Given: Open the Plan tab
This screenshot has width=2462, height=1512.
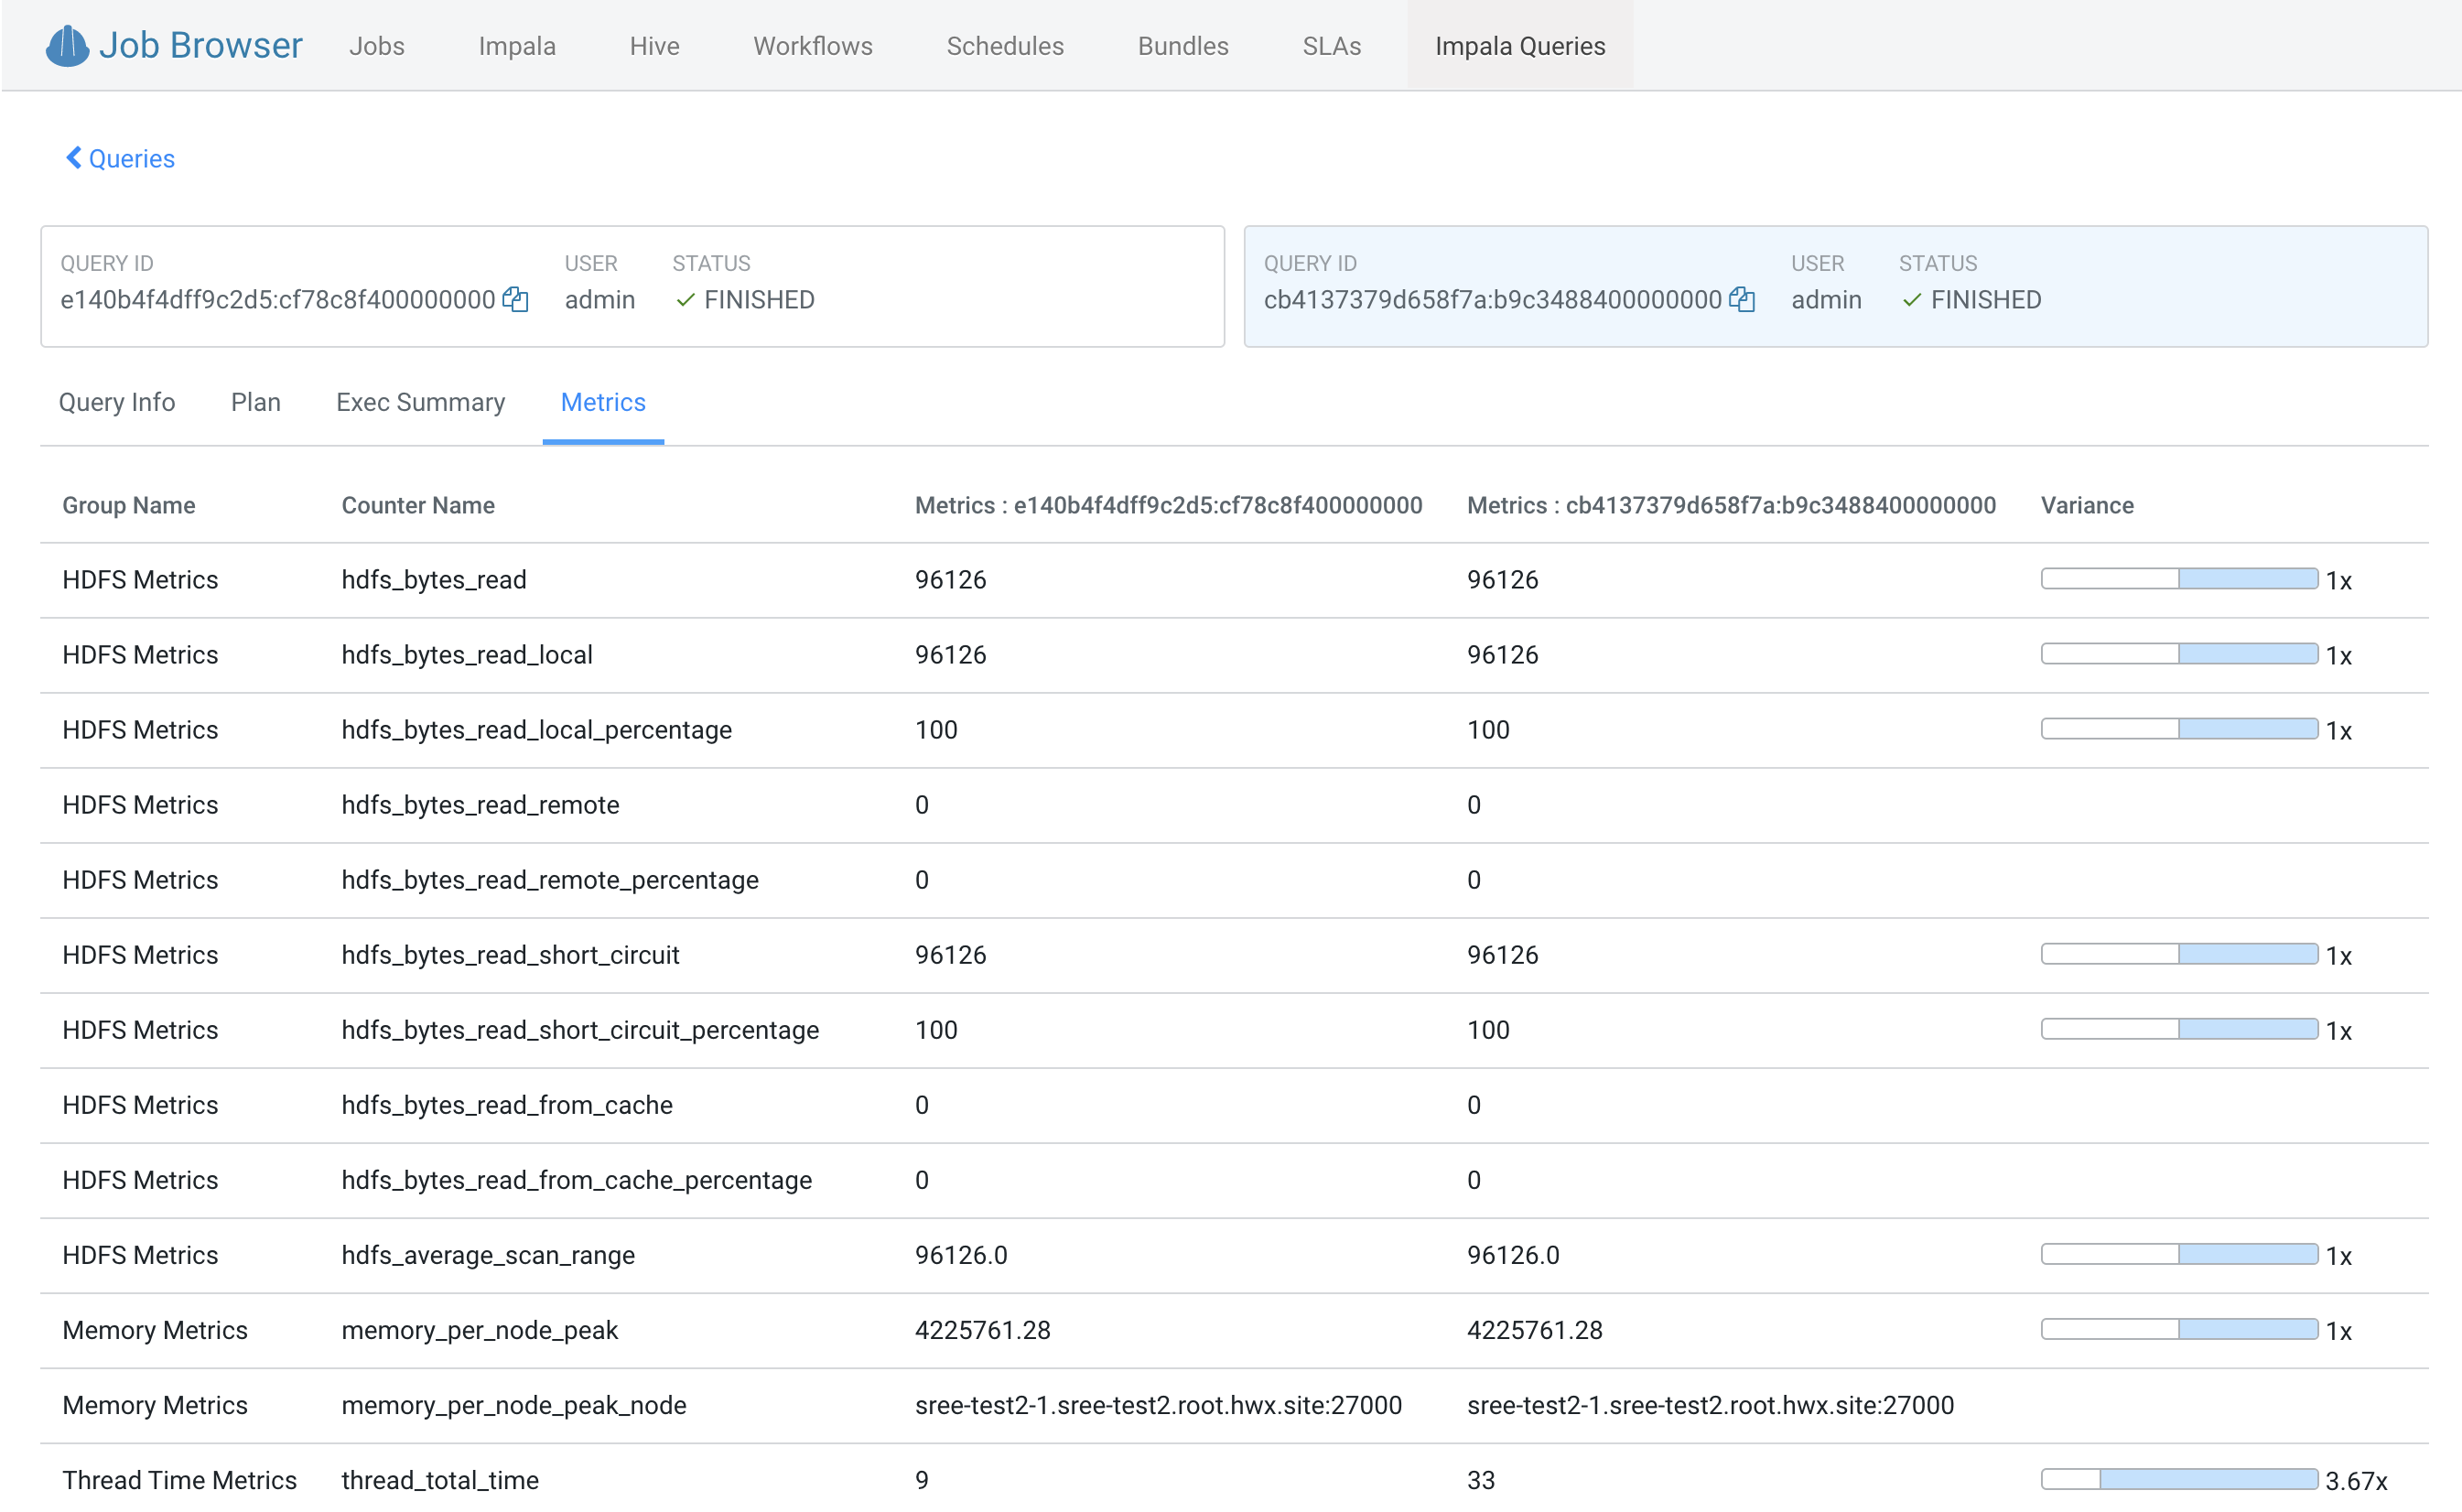Looking at the screenshot, I should pyautogui.click(x=256, y=402).
